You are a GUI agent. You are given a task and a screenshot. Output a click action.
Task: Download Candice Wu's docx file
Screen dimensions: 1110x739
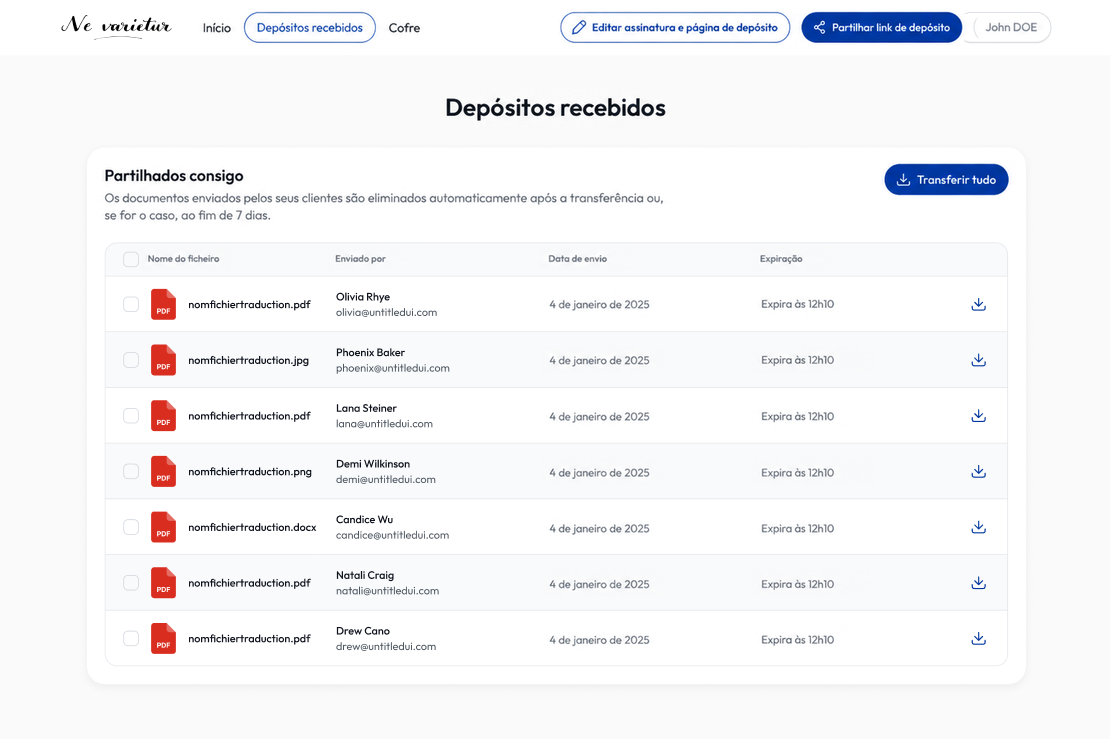point(978,527)
